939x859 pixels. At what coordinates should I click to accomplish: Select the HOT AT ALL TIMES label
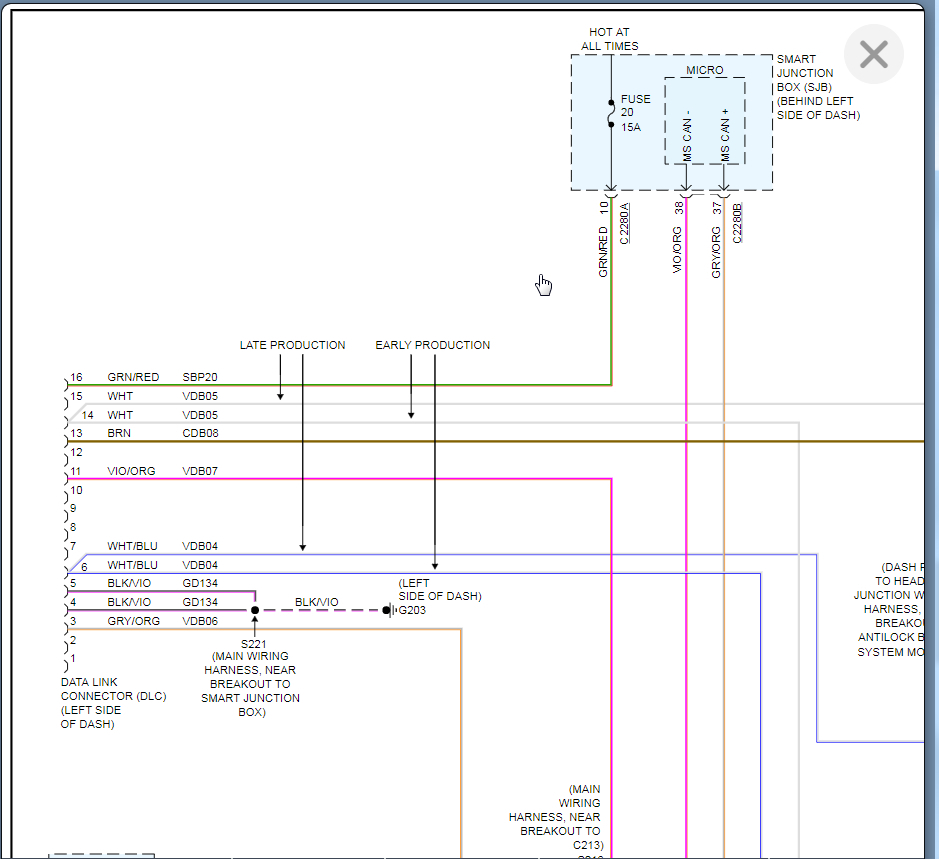pyautogui.click(x=609, y=39)
